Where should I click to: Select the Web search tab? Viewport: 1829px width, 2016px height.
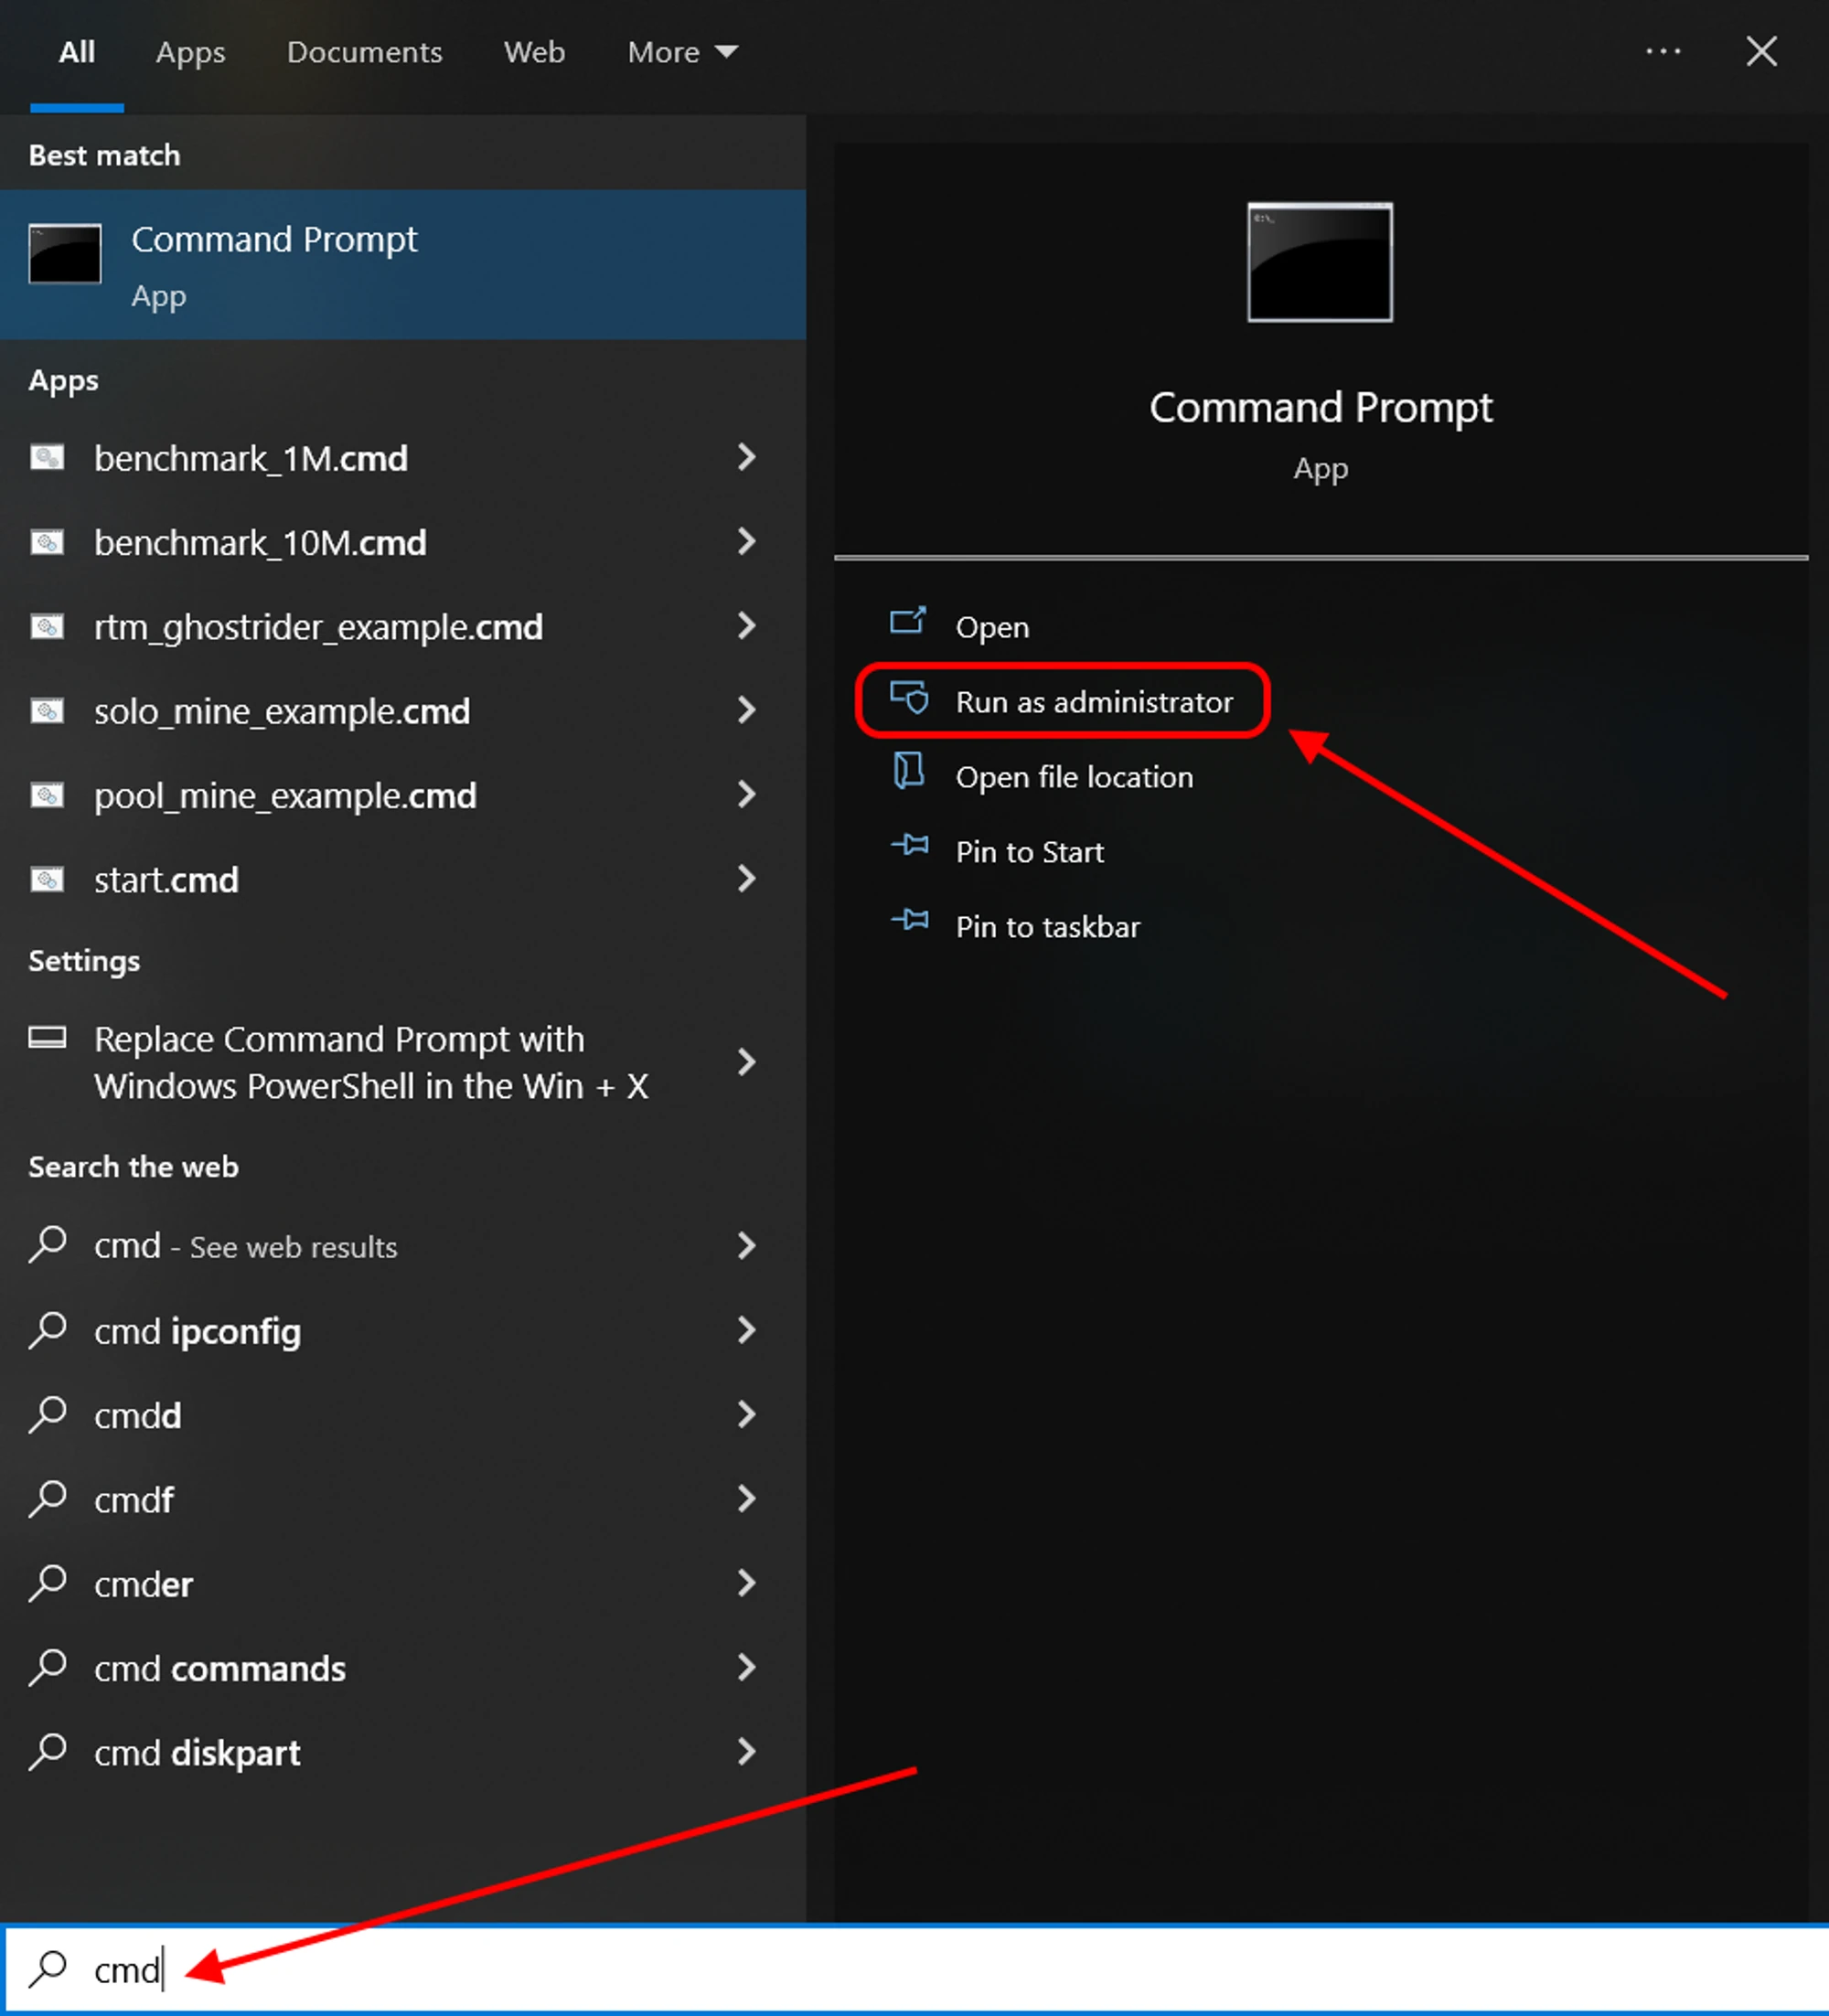click(534, 52)
